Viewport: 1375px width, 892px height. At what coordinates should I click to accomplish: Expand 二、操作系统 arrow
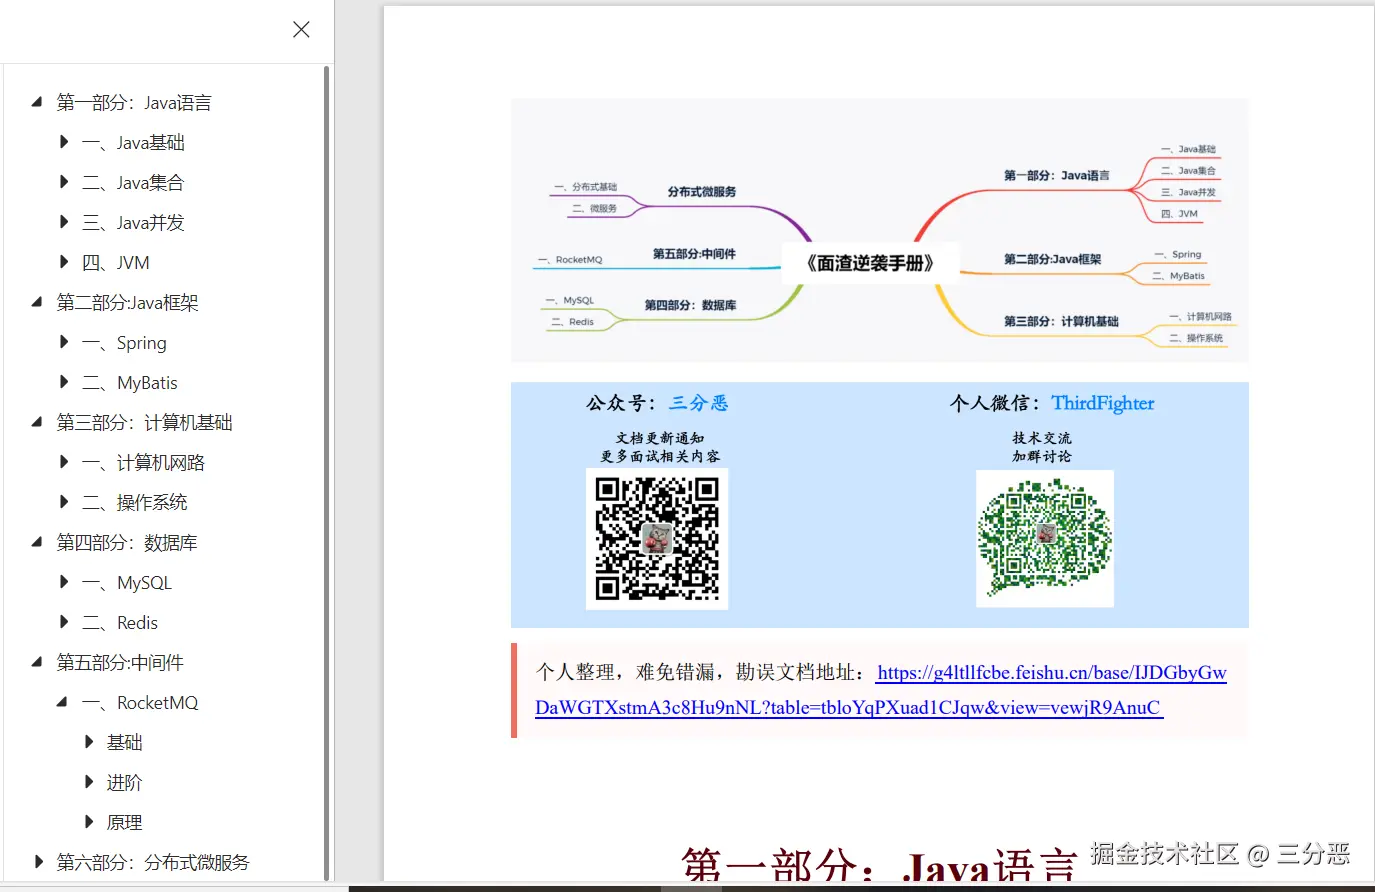pyautogui.click(x=64, y=502)
